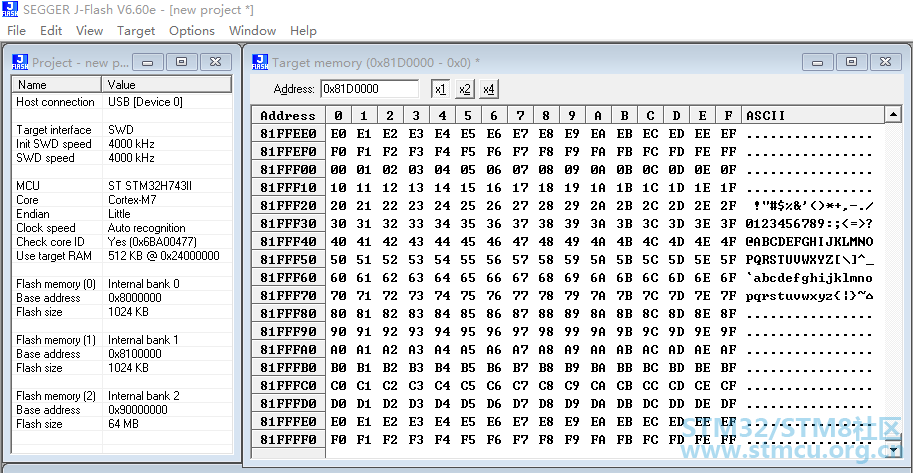This screenshot has height=473, width=913.
Task: Select the MCU ST STM32H743II row
Action: (121, 186)
